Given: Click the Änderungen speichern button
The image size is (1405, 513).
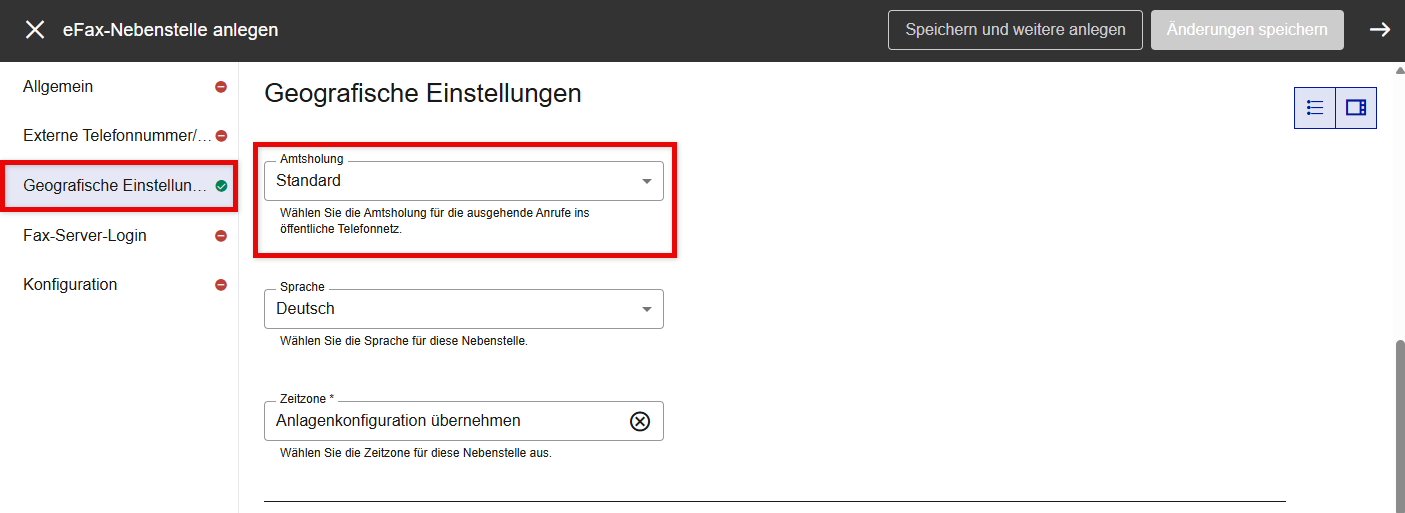Looking at the screenshot, I should (x=1246, y=30).
